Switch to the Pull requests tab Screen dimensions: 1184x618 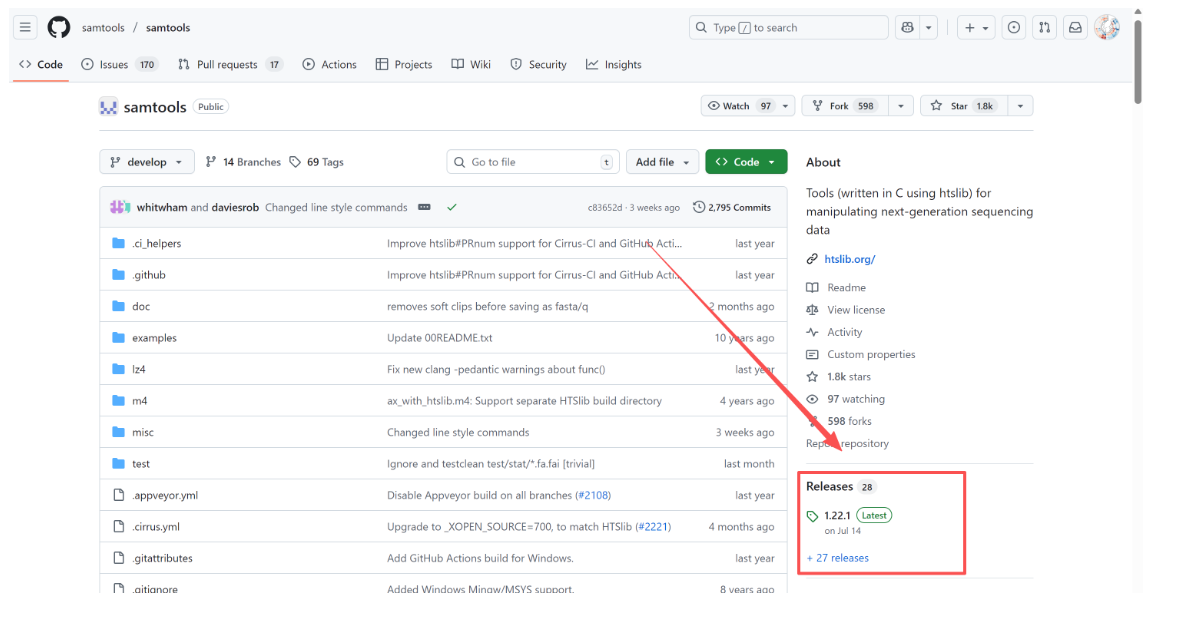point(230,64)
